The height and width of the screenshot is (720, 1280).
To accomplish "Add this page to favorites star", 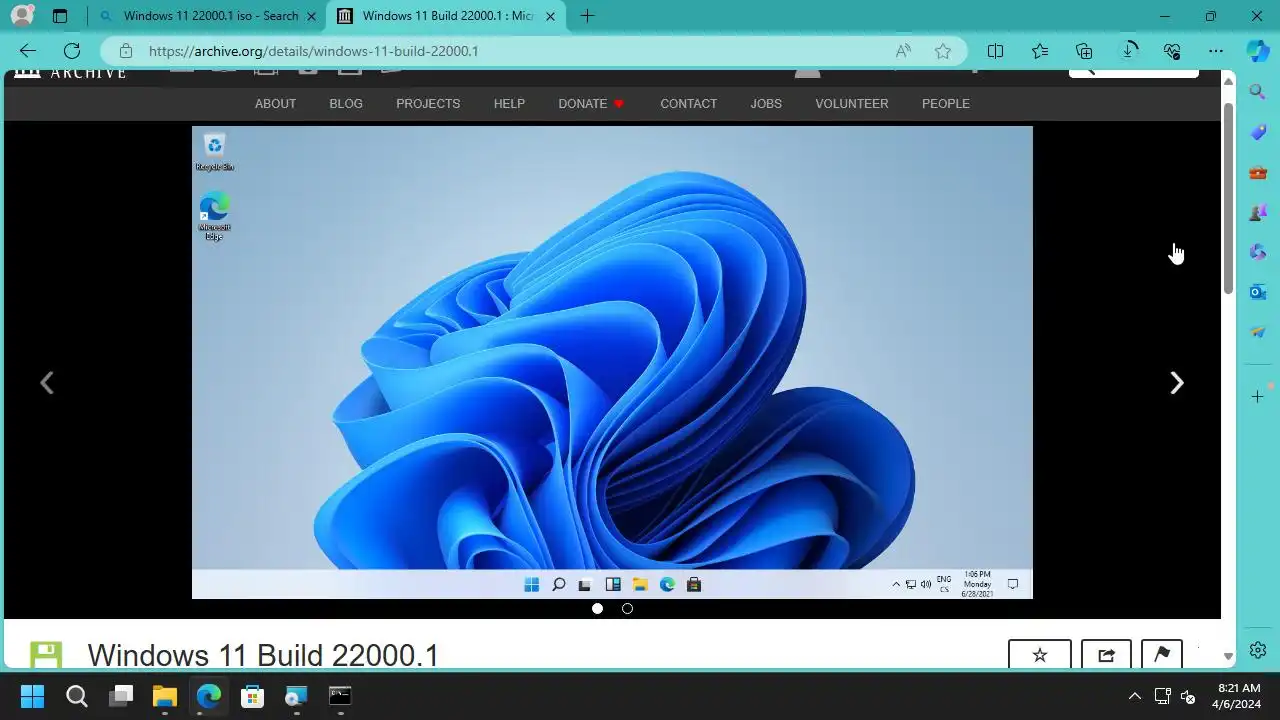I will pos(943,51).
